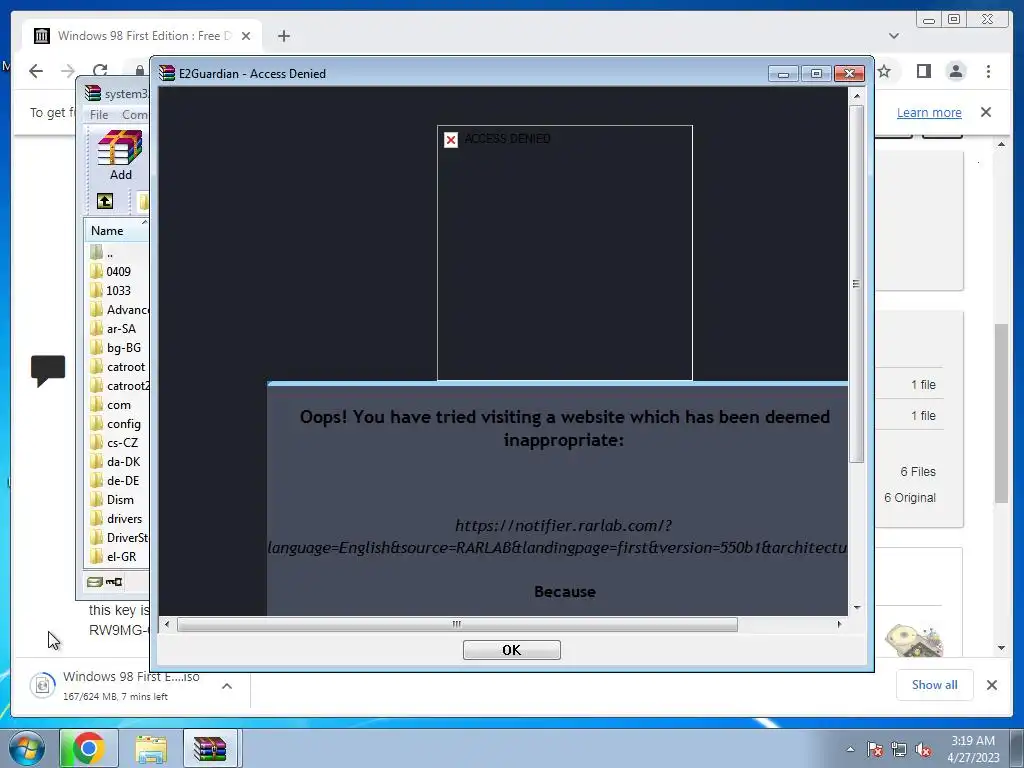
Task: Open the Windows Start button
Action: [26, 748]
